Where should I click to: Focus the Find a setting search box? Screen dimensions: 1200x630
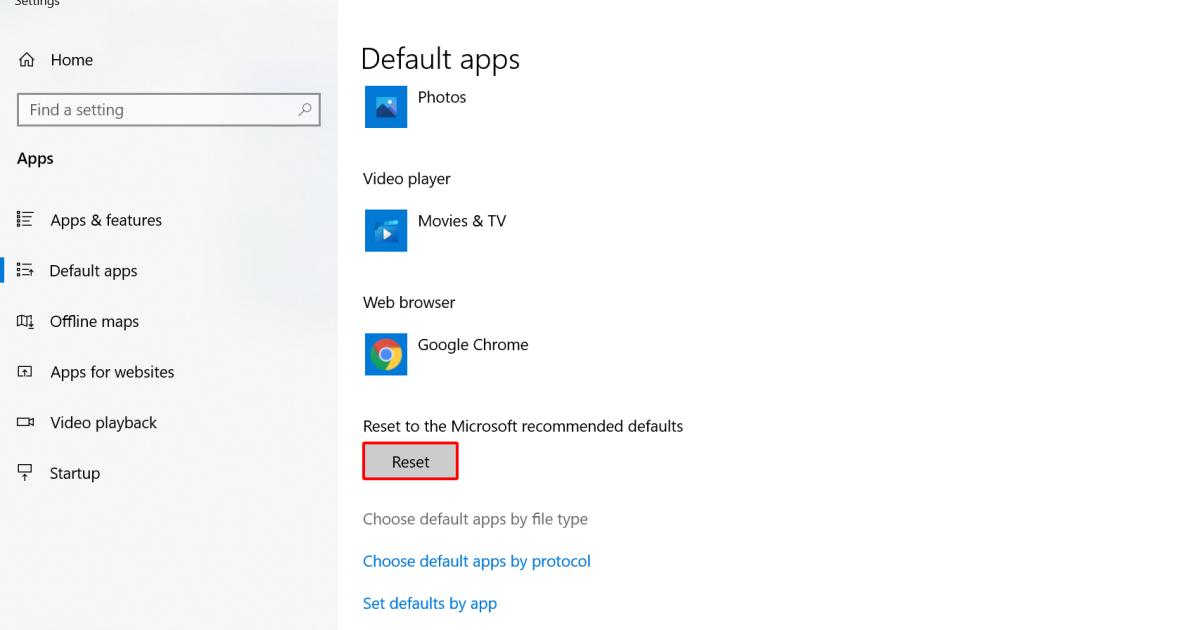[x=160, y=110]
